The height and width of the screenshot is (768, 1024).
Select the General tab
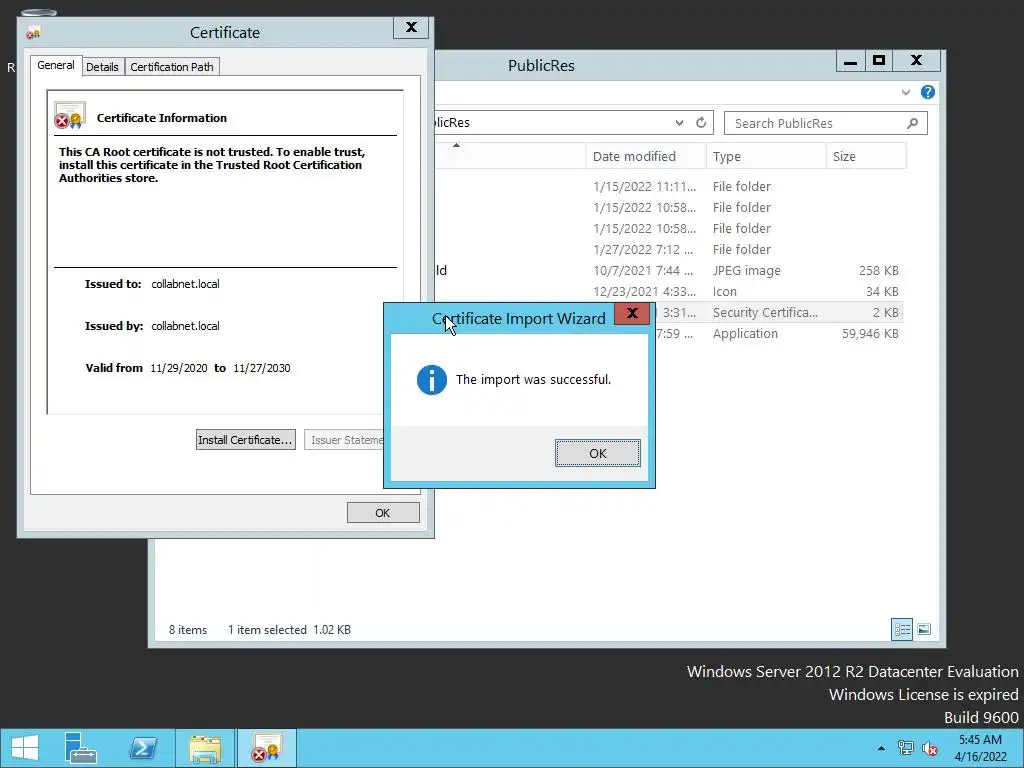(x=56, y=65)
